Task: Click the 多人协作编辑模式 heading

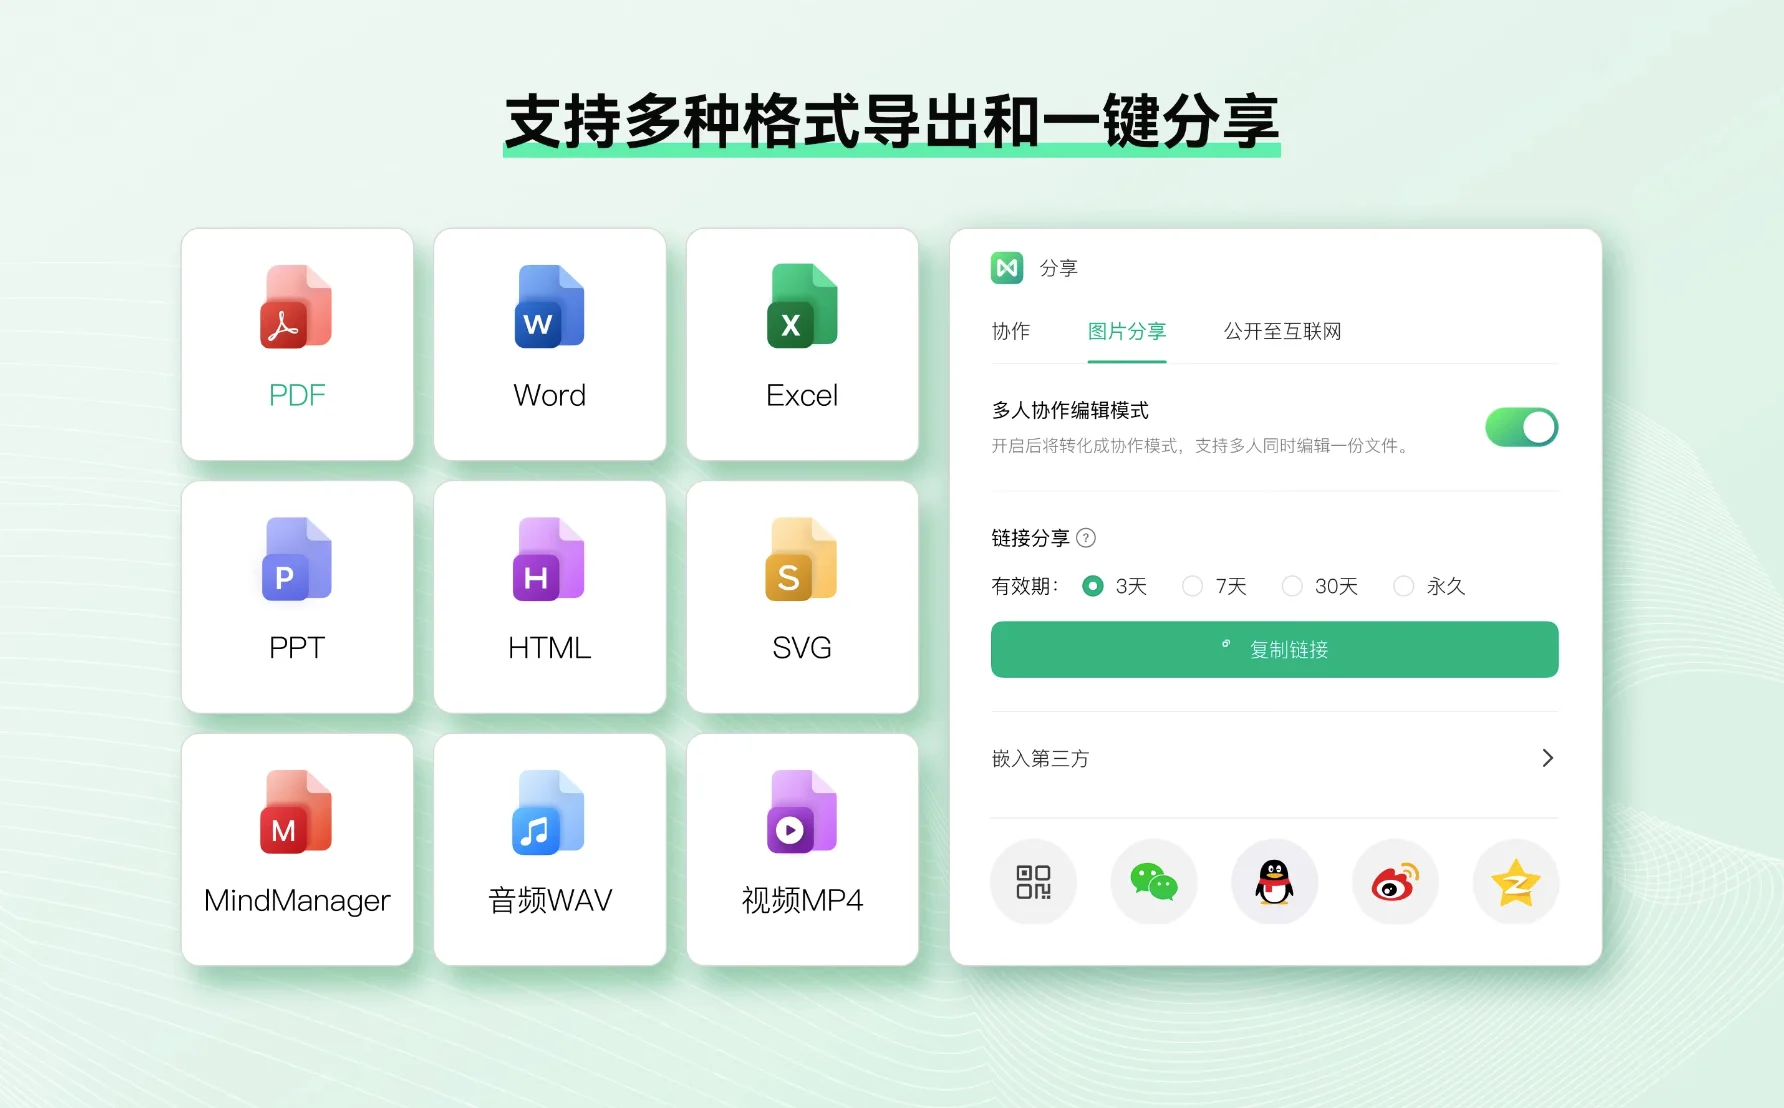Action: (x=1070, y=410)
